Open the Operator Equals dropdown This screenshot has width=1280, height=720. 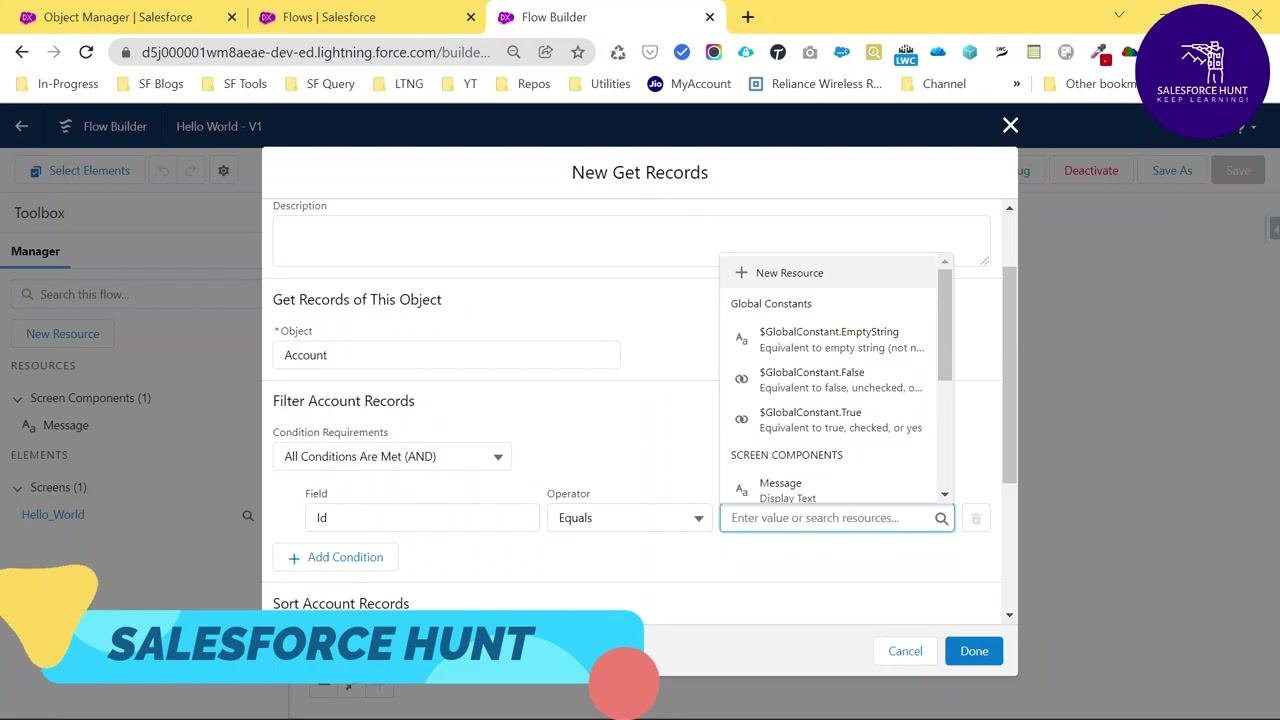tap(629, 518)
